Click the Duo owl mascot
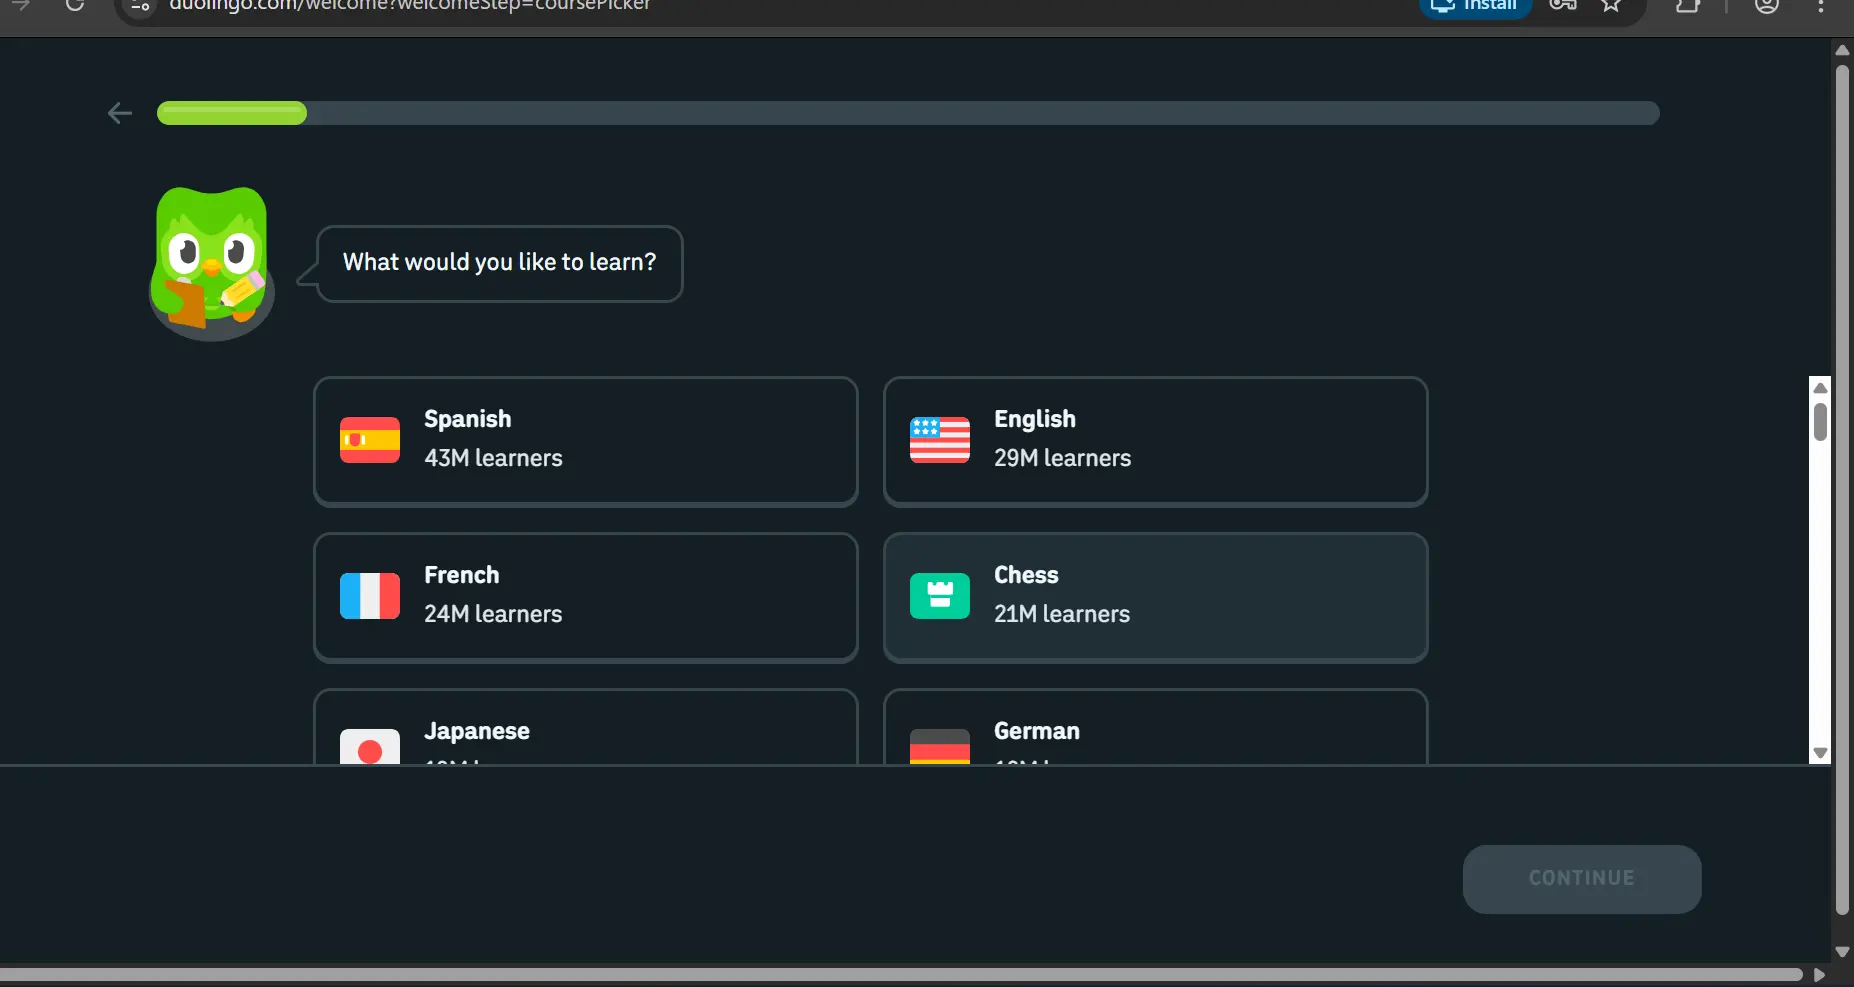1854x987 pixels. pos(211,263)
